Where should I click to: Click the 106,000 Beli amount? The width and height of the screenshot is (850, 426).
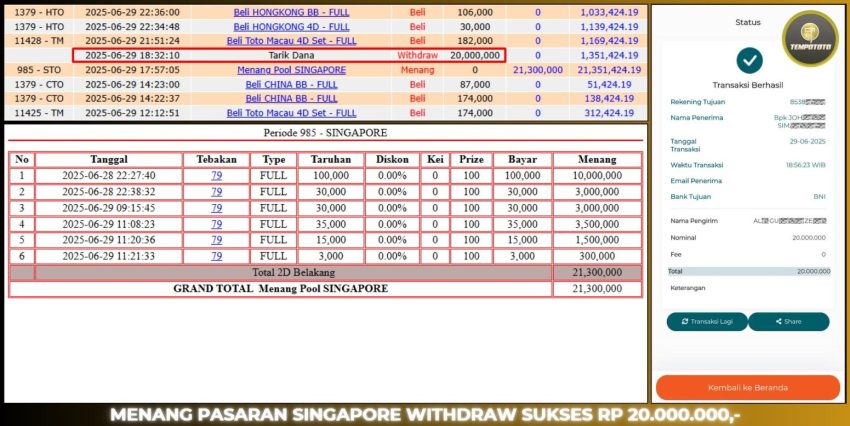coord(475,12)
